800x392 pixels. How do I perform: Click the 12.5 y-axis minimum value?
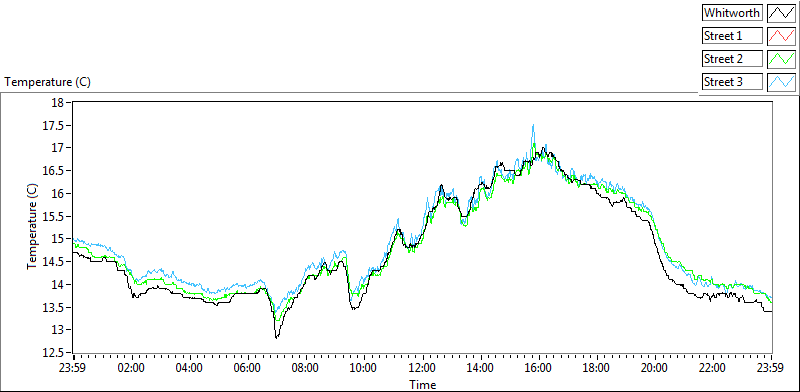pyautogui.click(x=53, y=353)
